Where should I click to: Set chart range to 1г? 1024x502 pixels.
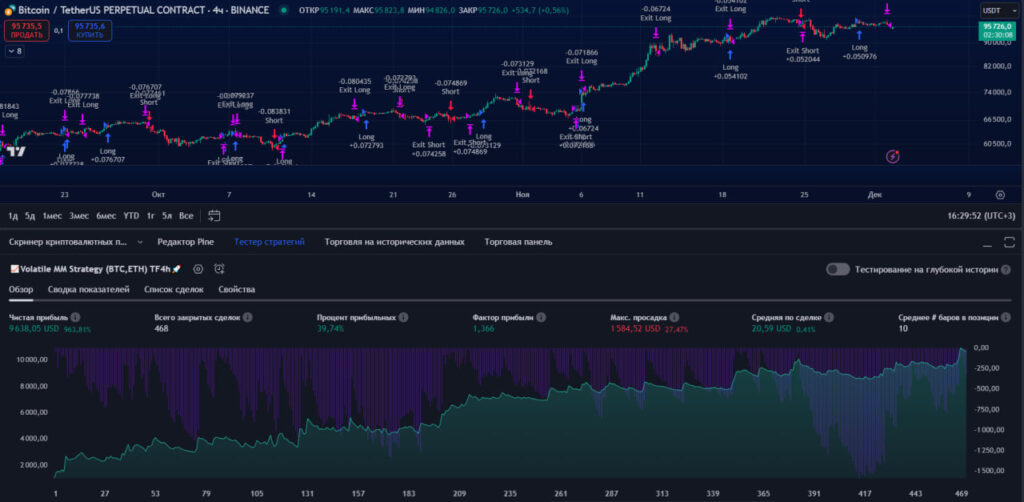coord(151,216)
